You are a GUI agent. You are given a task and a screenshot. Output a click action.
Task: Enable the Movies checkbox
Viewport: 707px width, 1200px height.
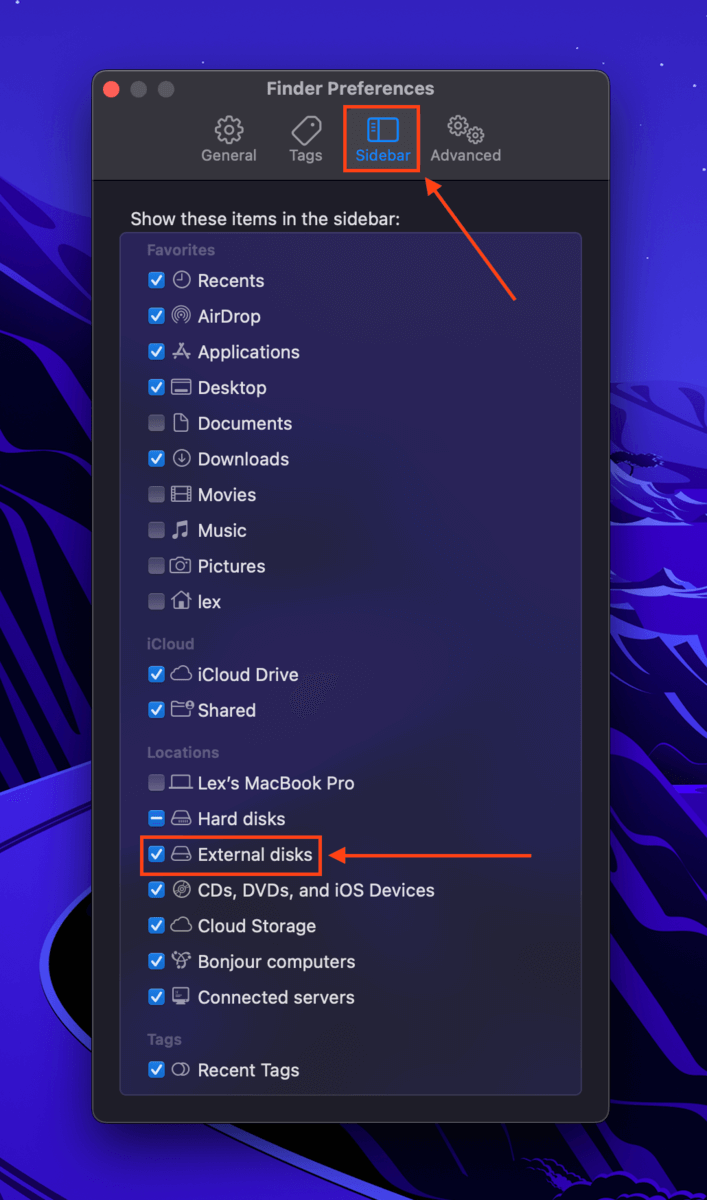coord(156,495)
